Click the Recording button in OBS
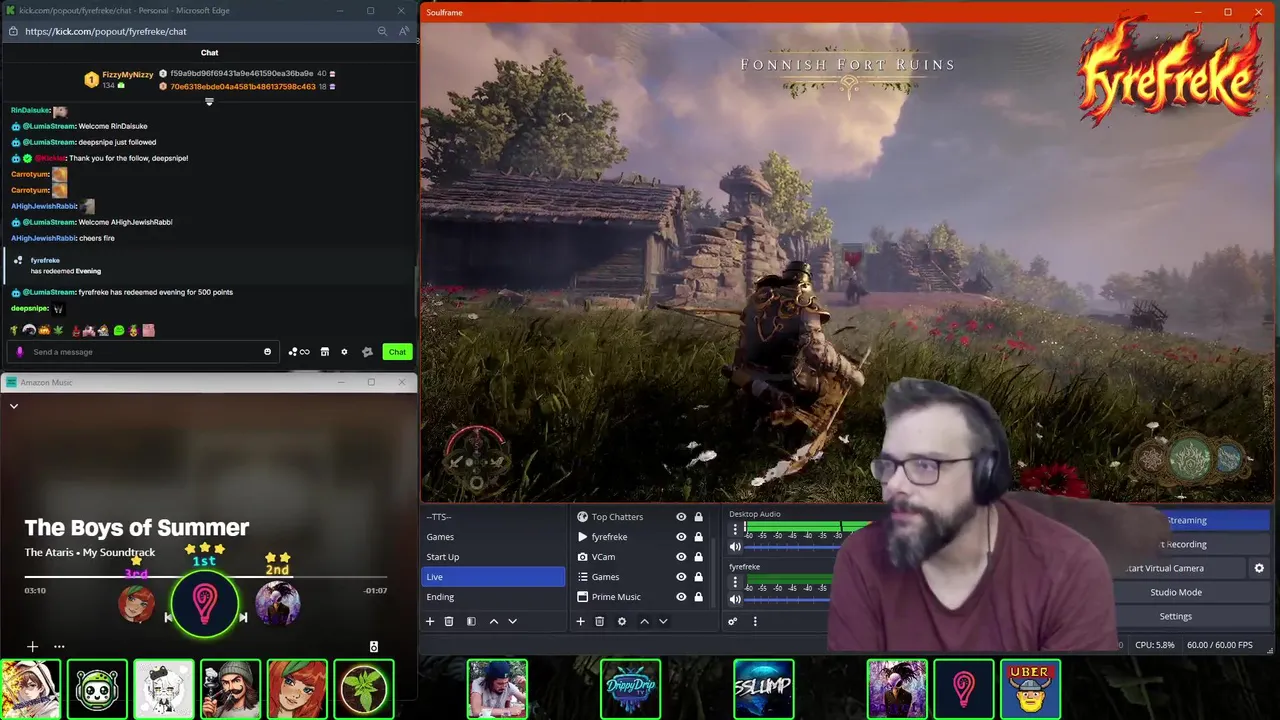This screenshot has width=1280, height=720. [1186, 544]
